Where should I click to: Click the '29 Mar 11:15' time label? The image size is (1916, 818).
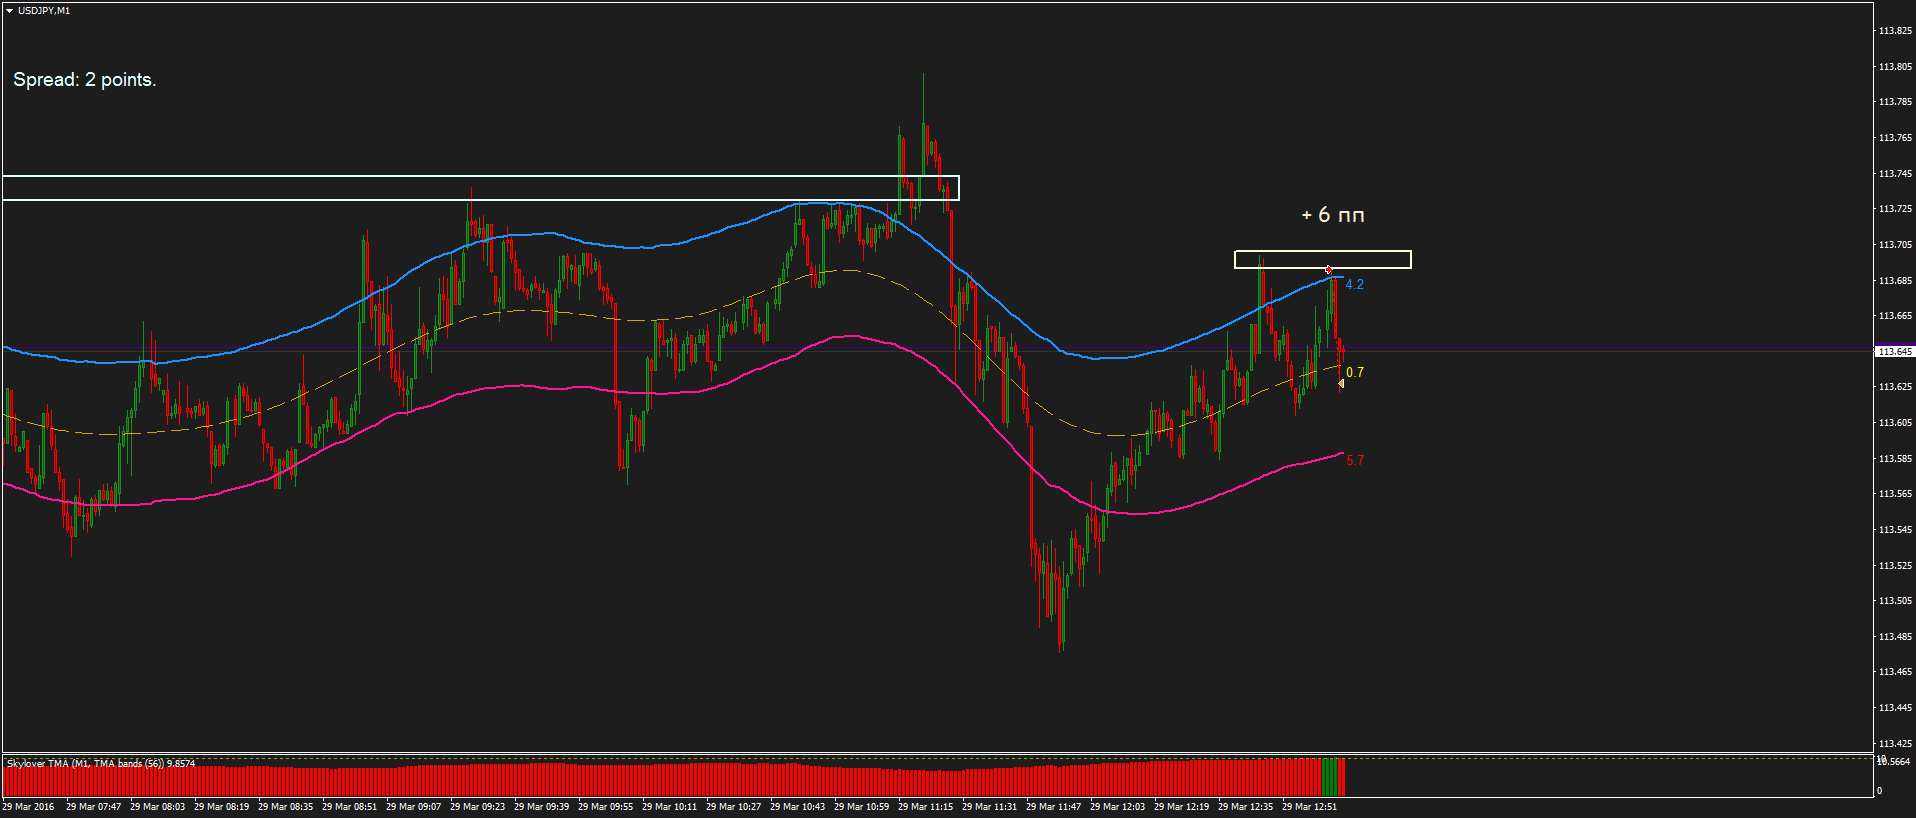click(925, 807)
